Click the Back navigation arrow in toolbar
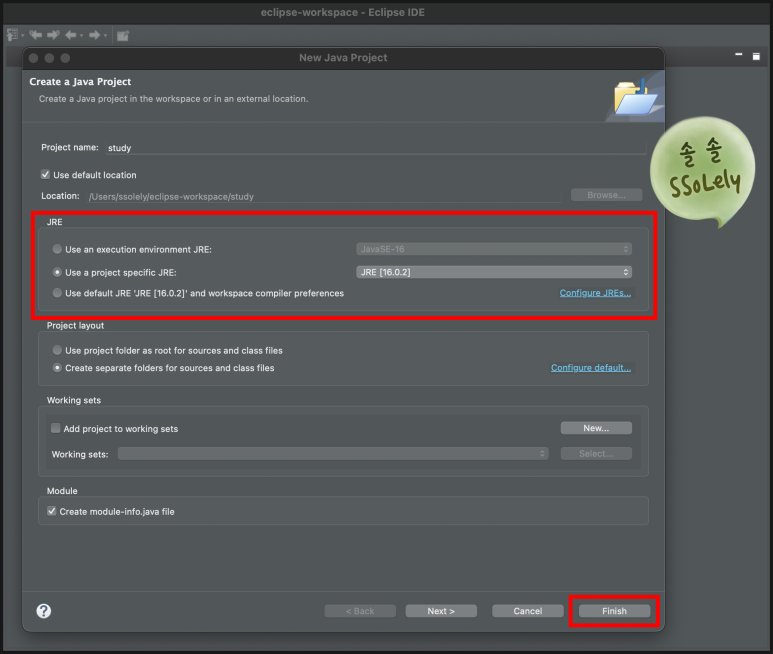The width and height of the screenshot is (773, 654). (70, 35)
